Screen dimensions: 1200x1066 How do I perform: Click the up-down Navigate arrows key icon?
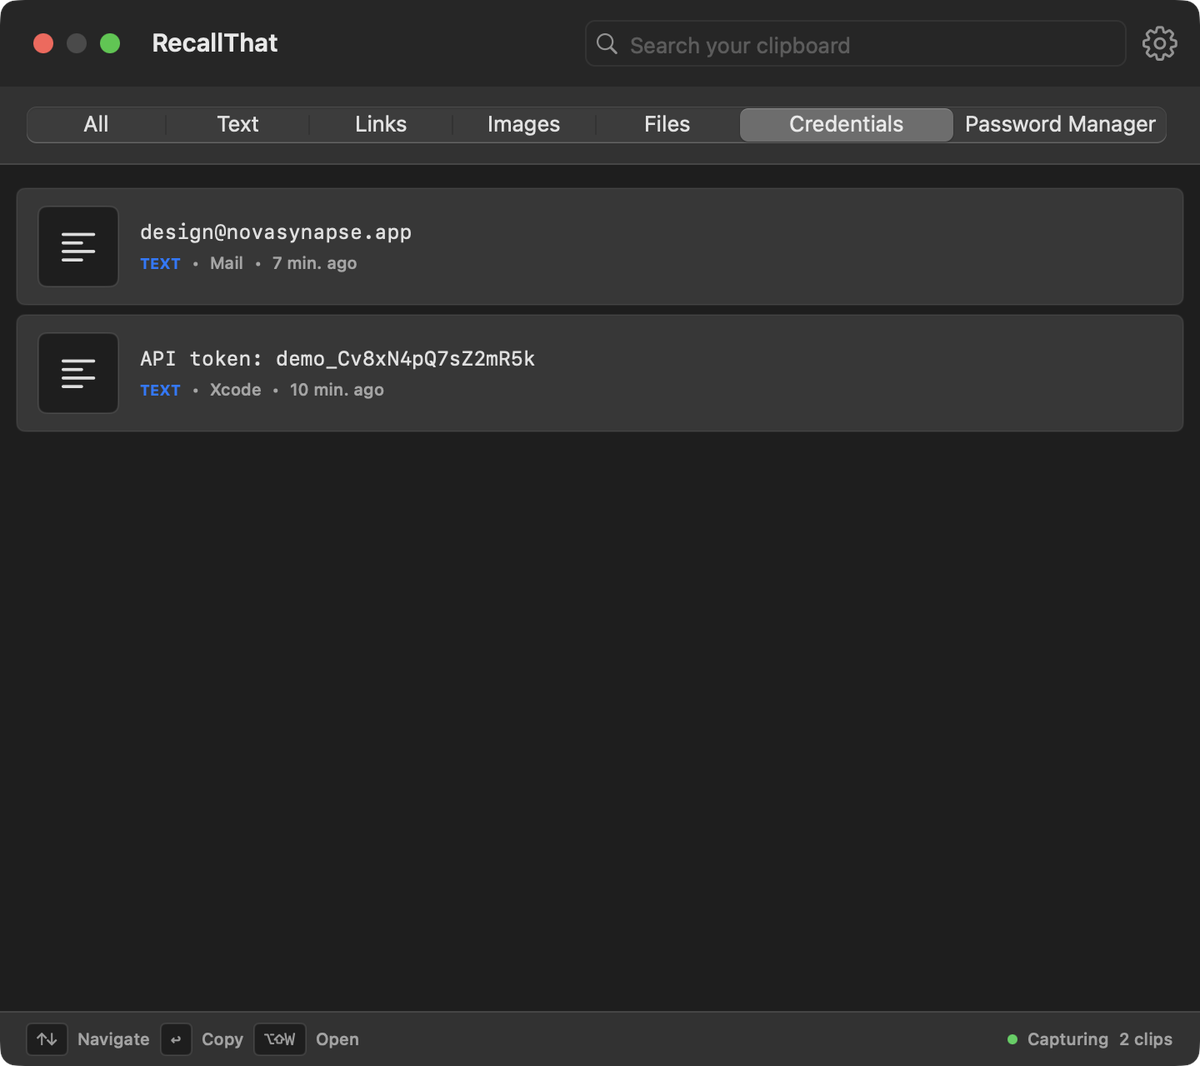click(47, 1039)
